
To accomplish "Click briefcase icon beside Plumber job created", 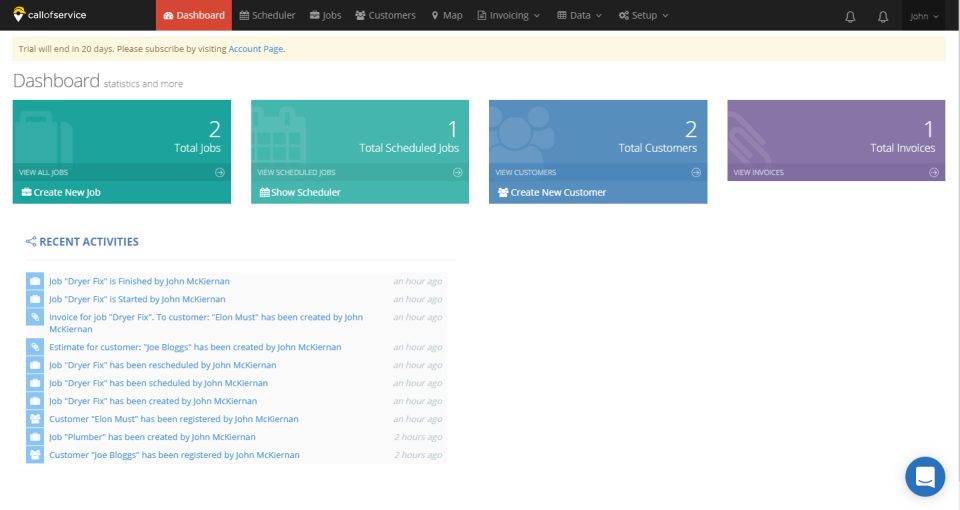I will pyautogui.click(x=35, y=437).
